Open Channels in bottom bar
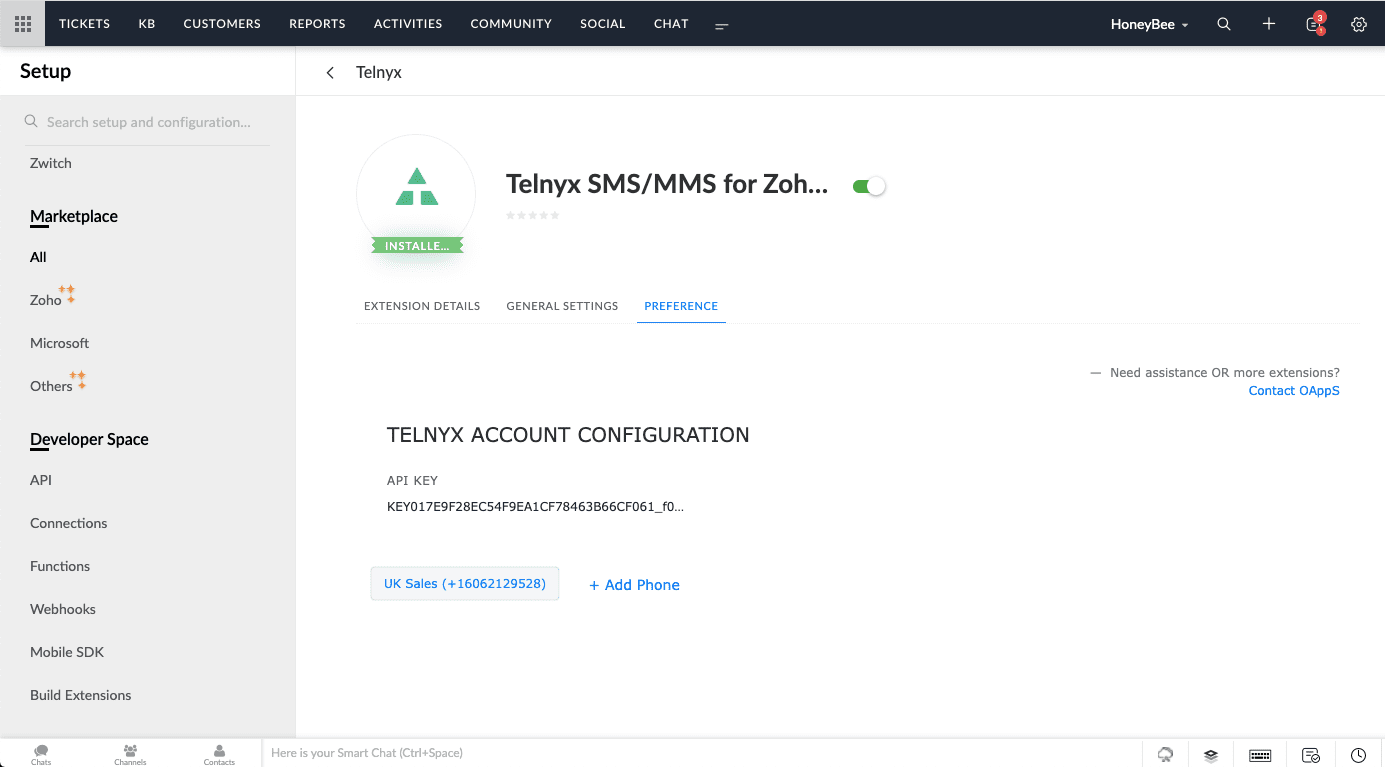 130,754
